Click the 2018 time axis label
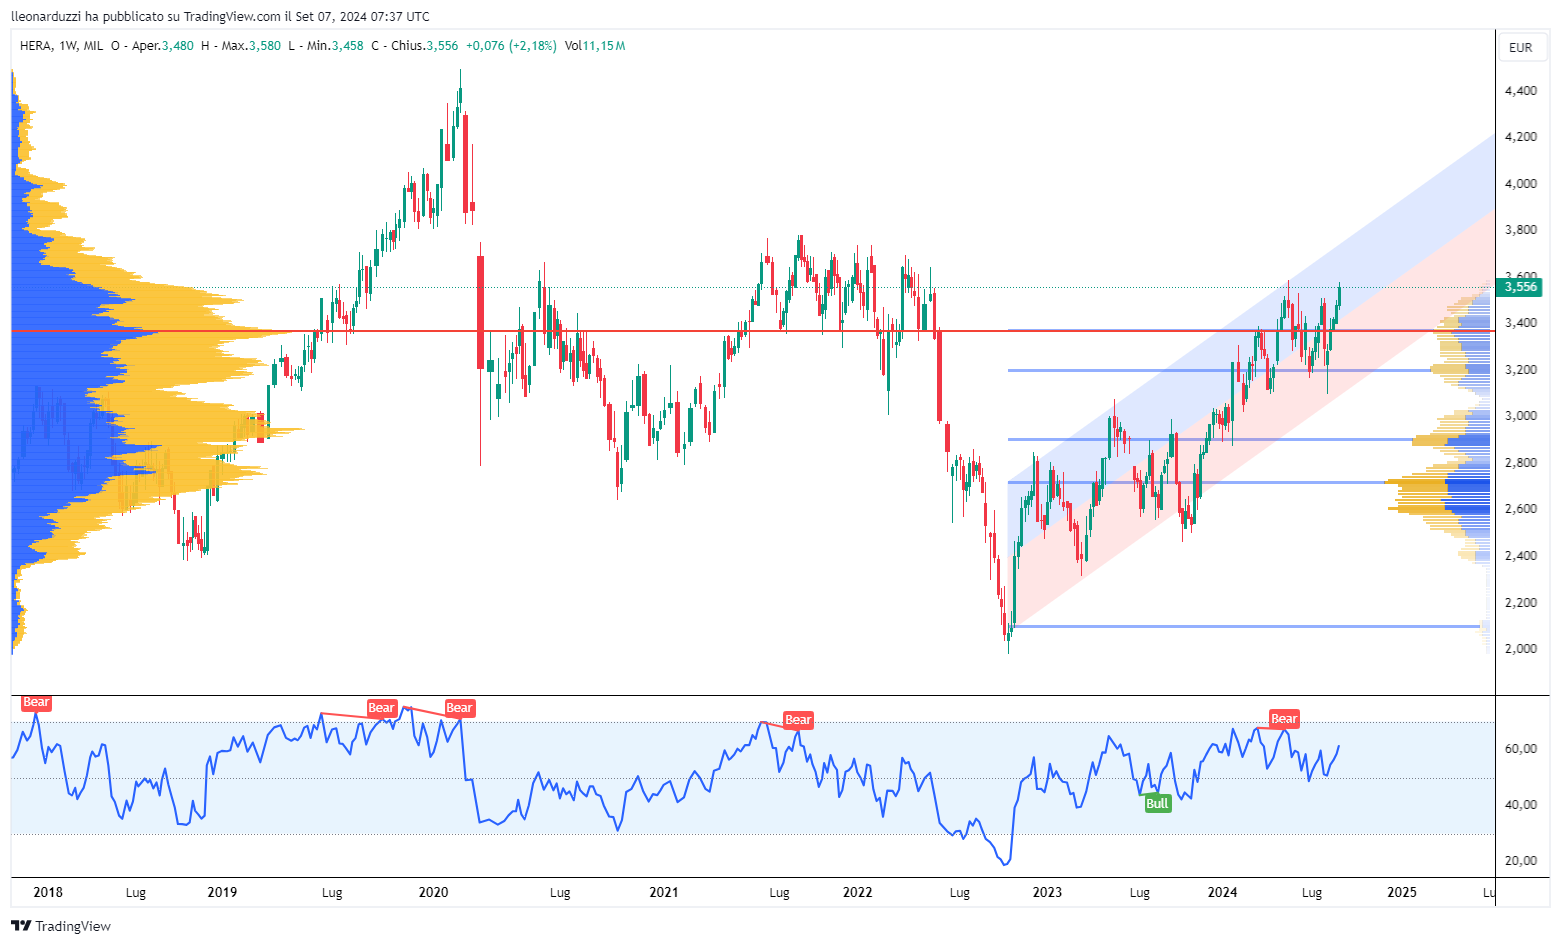This screenshot has width=1561, height=944. [47, 892]
